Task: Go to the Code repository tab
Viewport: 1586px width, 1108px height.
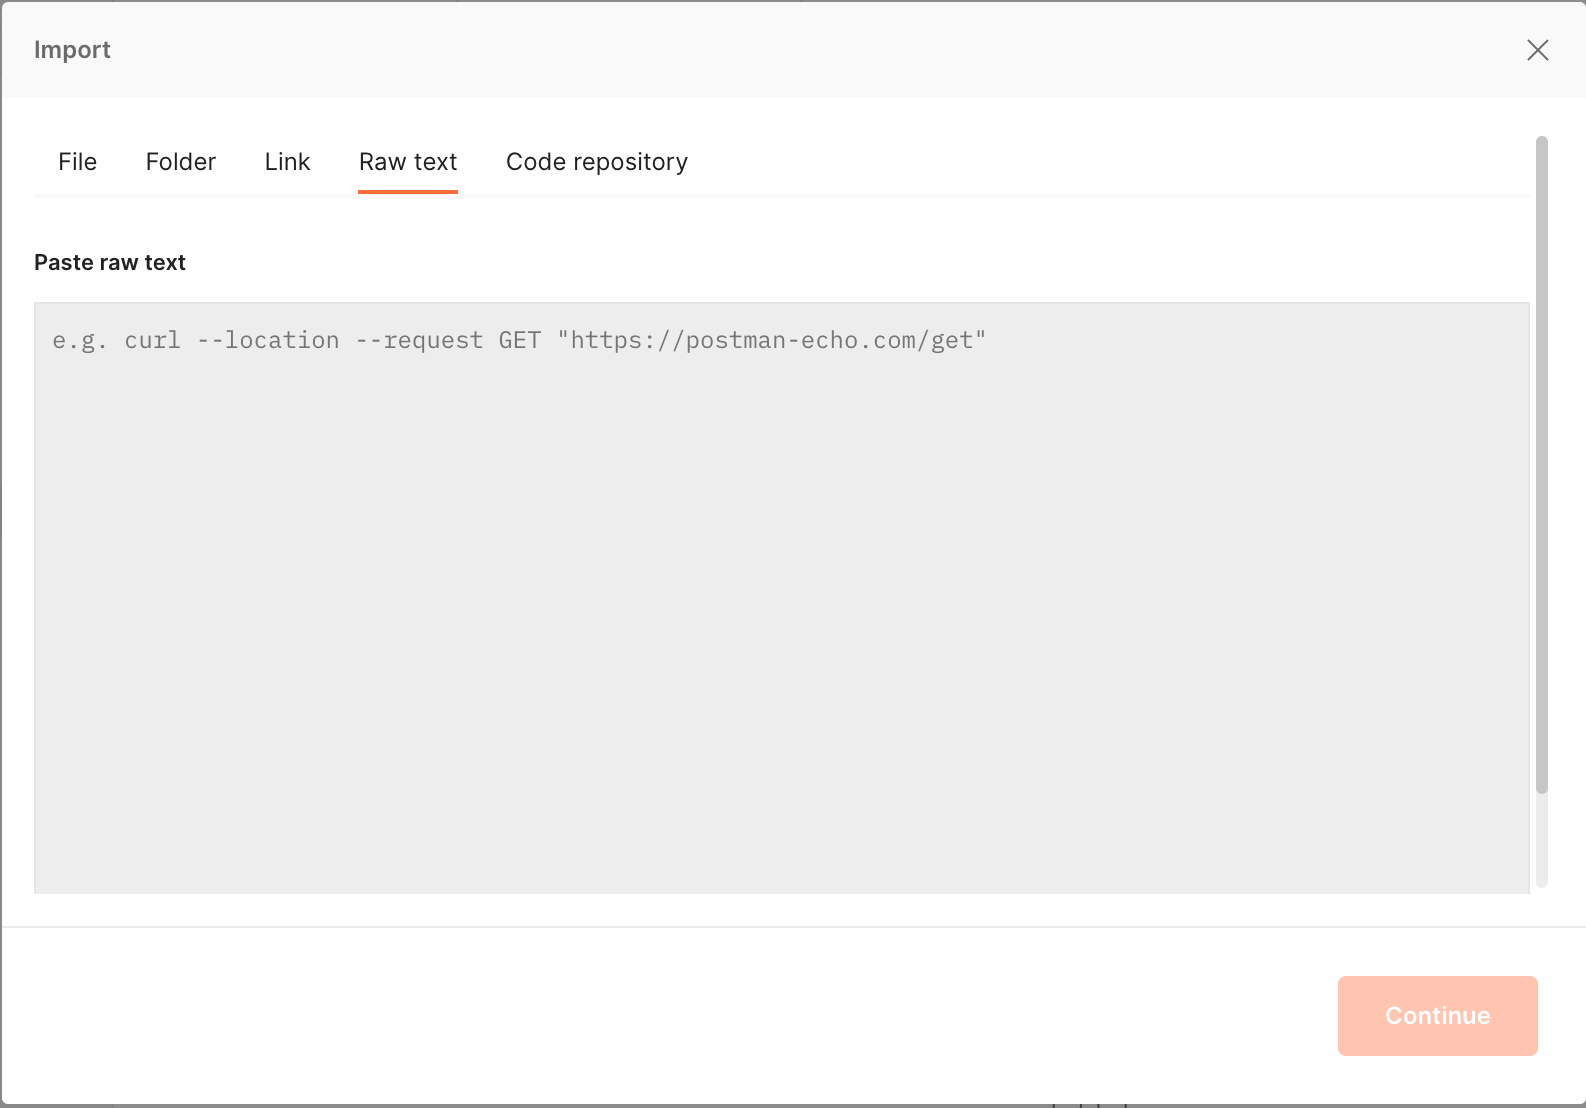Action: click(x=597, y=162)
